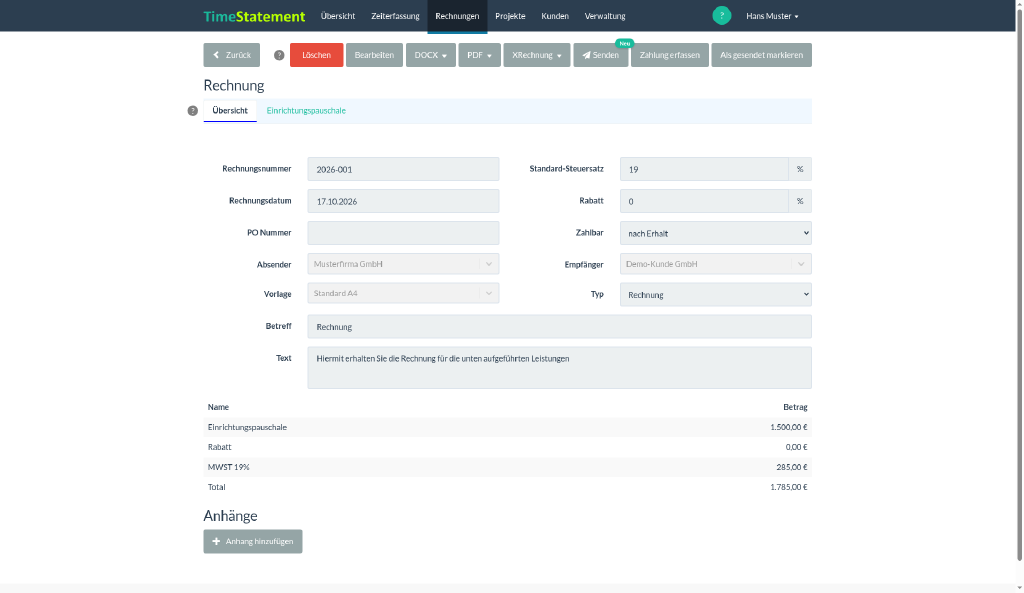This screenshot has width=1024, height=593.
Task: Expand the XRechnung dropdown
Action: (x=537, y=55)
